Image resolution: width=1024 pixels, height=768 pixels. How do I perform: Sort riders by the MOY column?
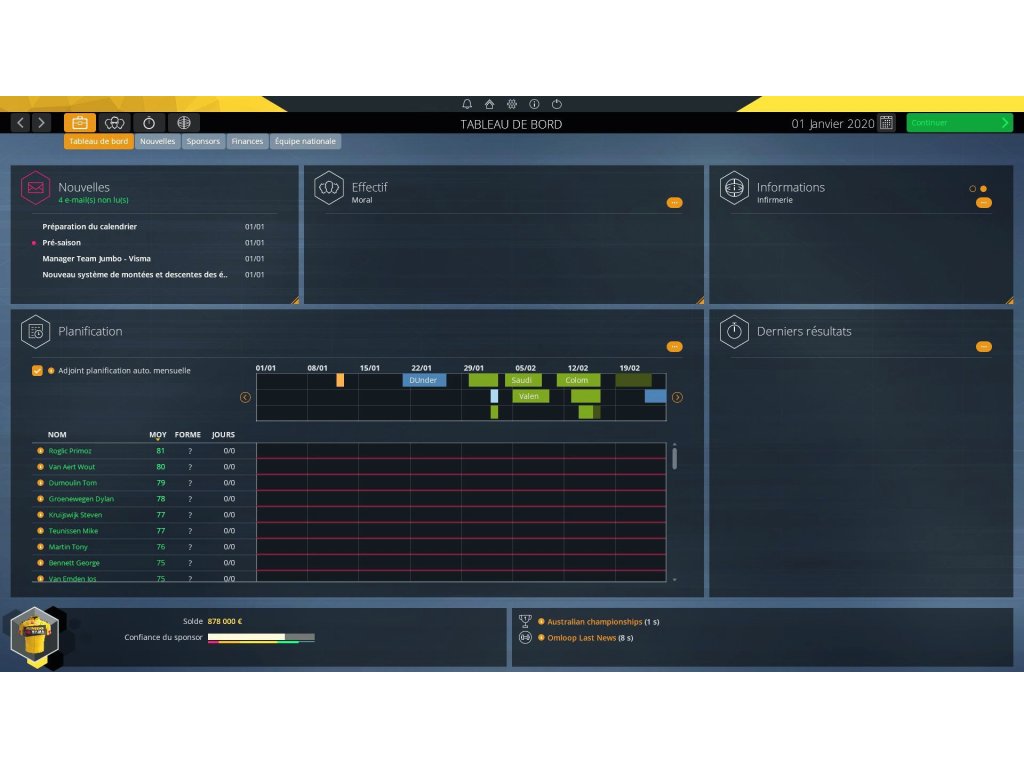tap(157, 434)
